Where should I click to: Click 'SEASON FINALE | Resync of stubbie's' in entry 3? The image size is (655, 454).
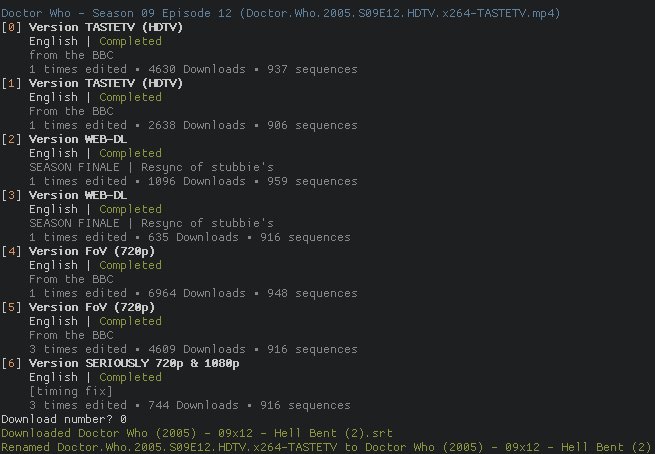coord(151,223)
